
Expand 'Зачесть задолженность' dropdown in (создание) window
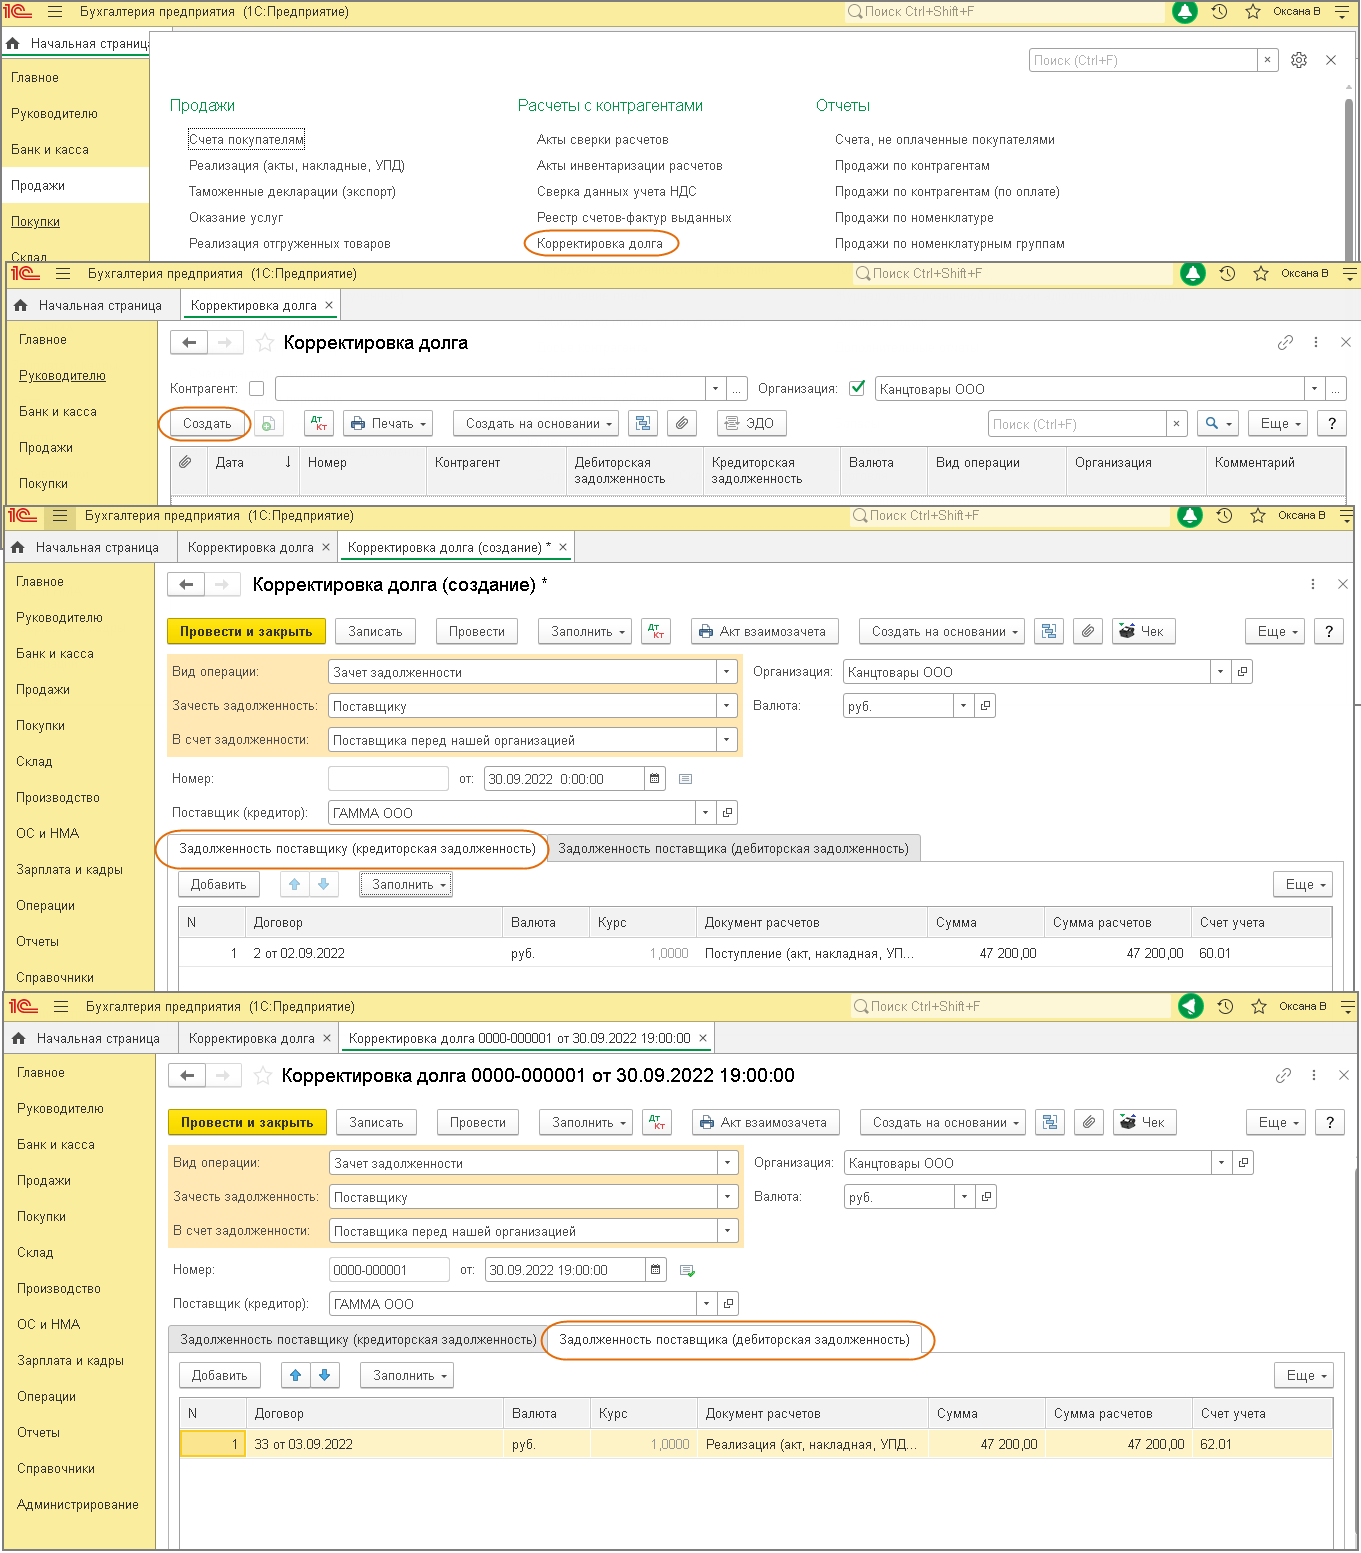[x=728, y=706]
